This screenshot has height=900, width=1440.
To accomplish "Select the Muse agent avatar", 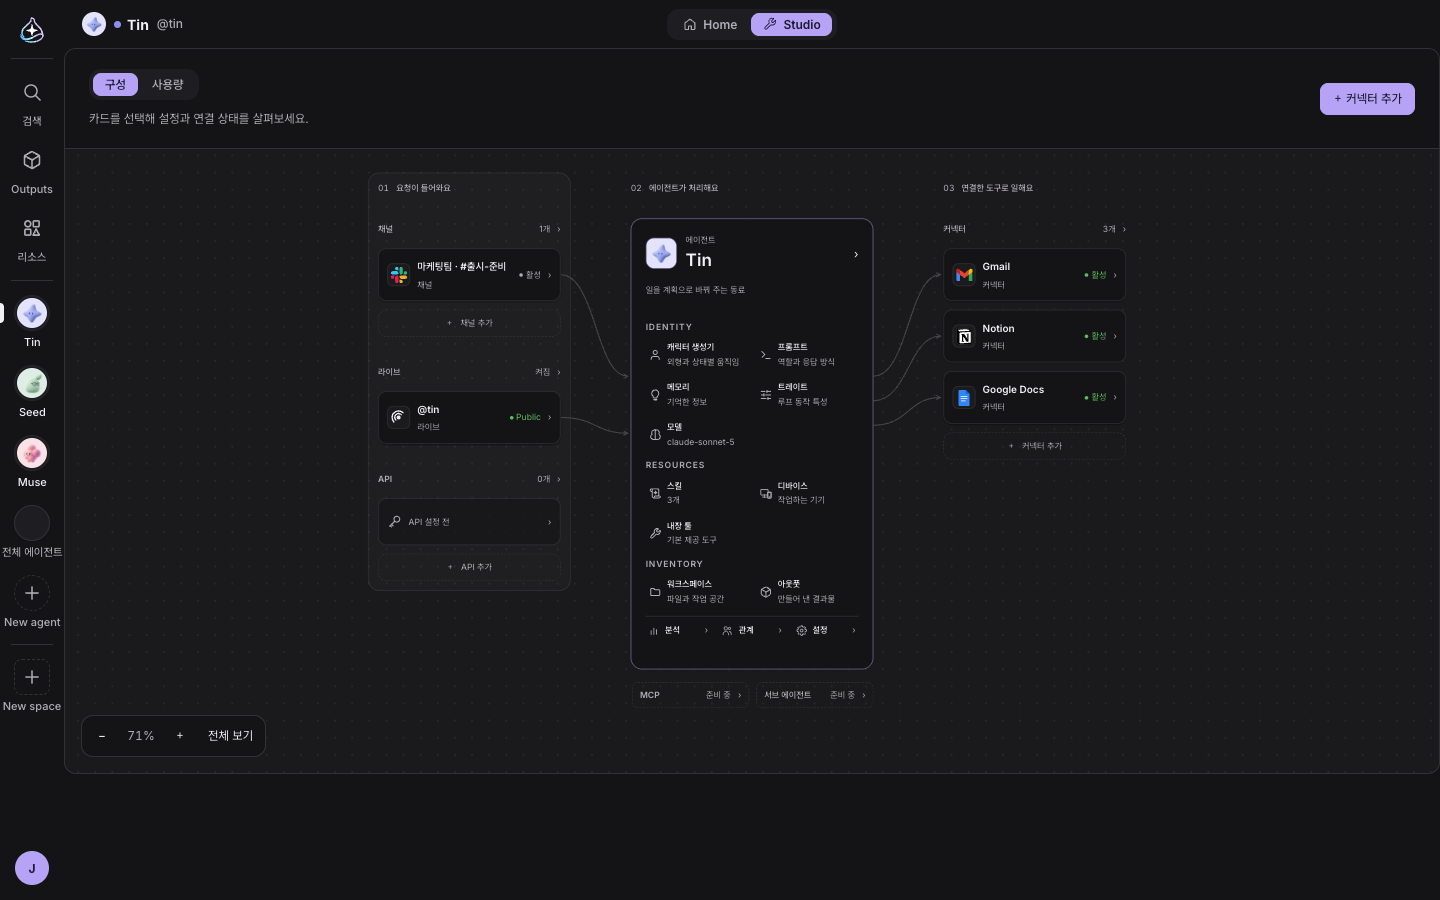I will click(x=32, y=453).
